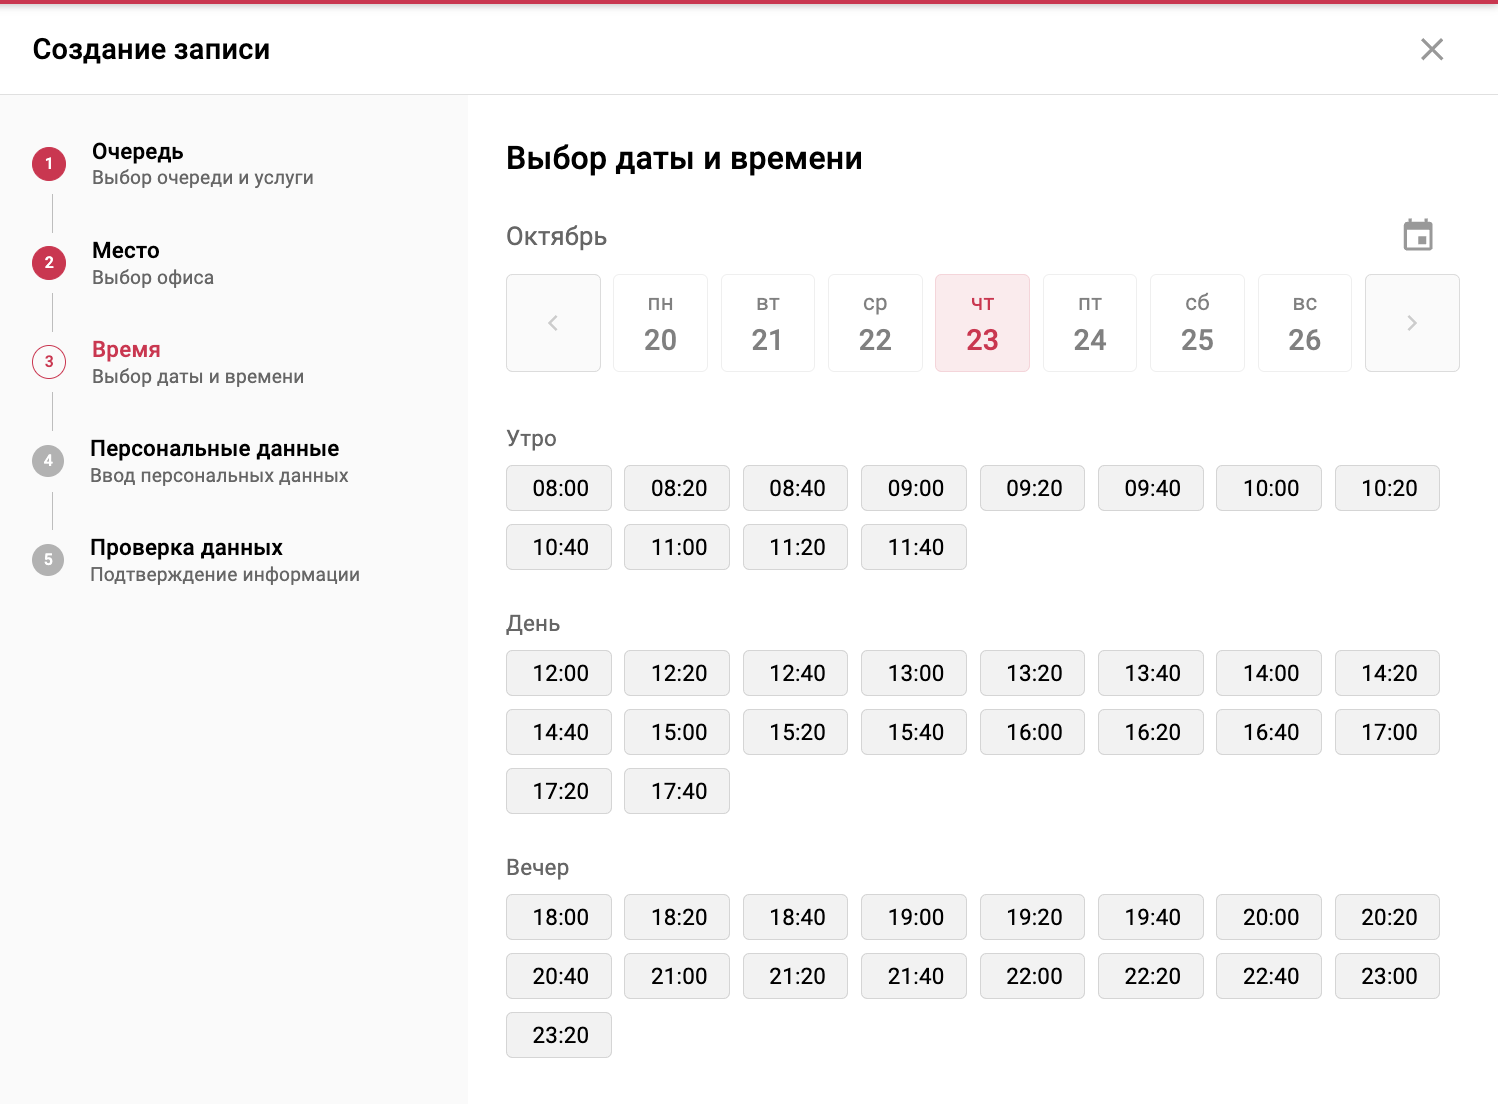Viewport: 1498px width, 1104px height.
Task: Book the 23:00 time slot
Action: (x=1388, y=976)
